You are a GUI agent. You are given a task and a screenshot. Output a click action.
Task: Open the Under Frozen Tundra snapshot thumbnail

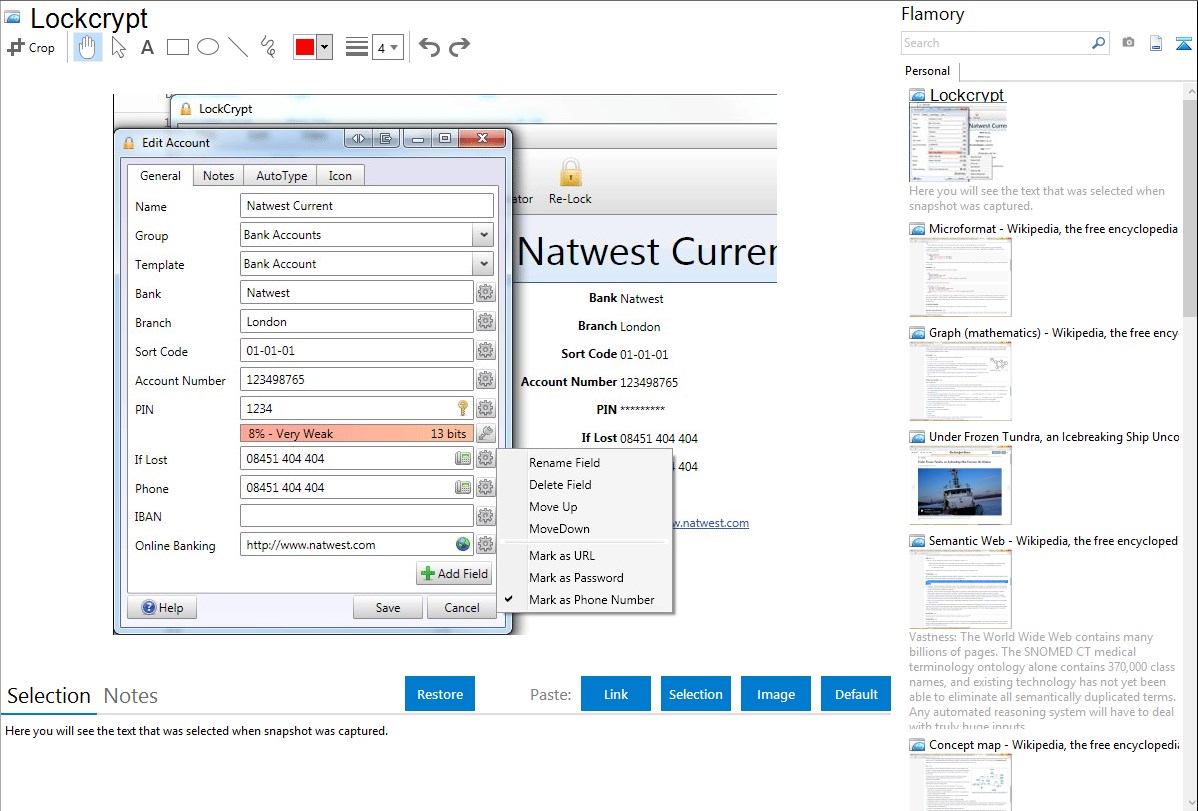pos(960,485)
